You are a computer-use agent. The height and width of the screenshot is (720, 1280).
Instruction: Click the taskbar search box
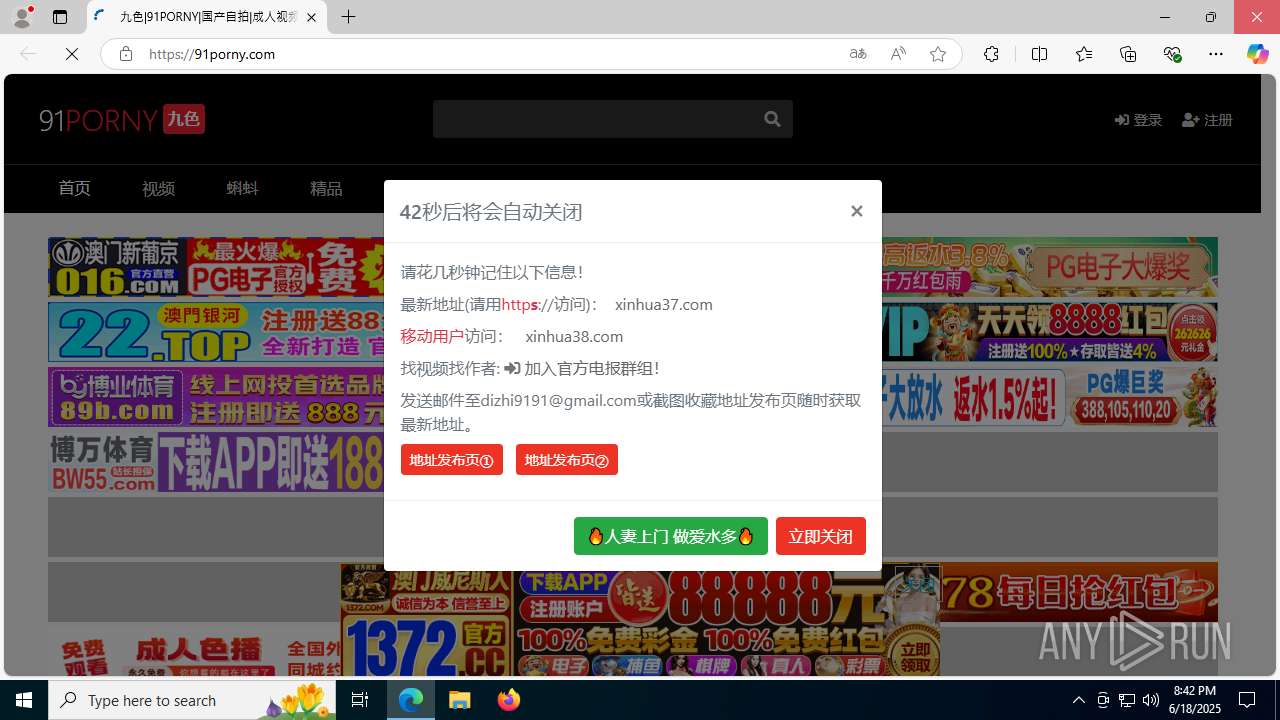point(192,700)
